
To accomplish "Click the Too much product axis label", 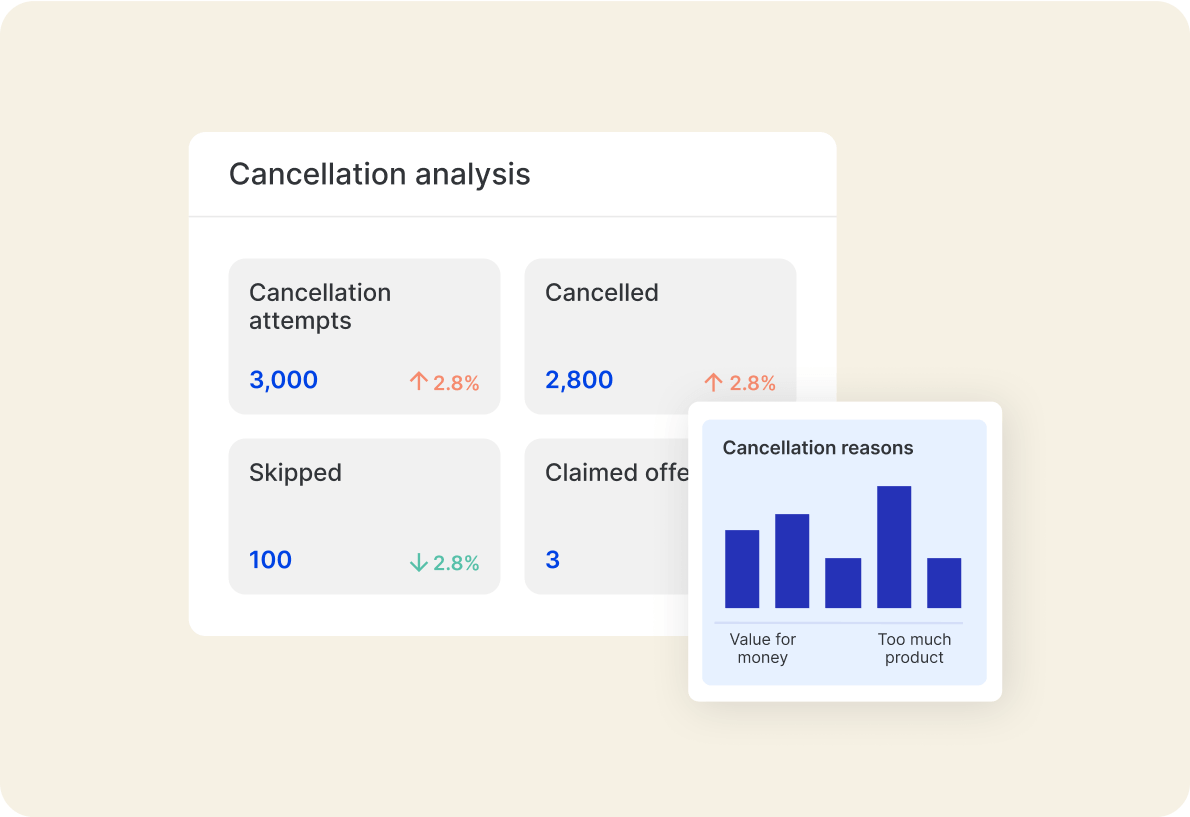I will [x=914, y=648].
